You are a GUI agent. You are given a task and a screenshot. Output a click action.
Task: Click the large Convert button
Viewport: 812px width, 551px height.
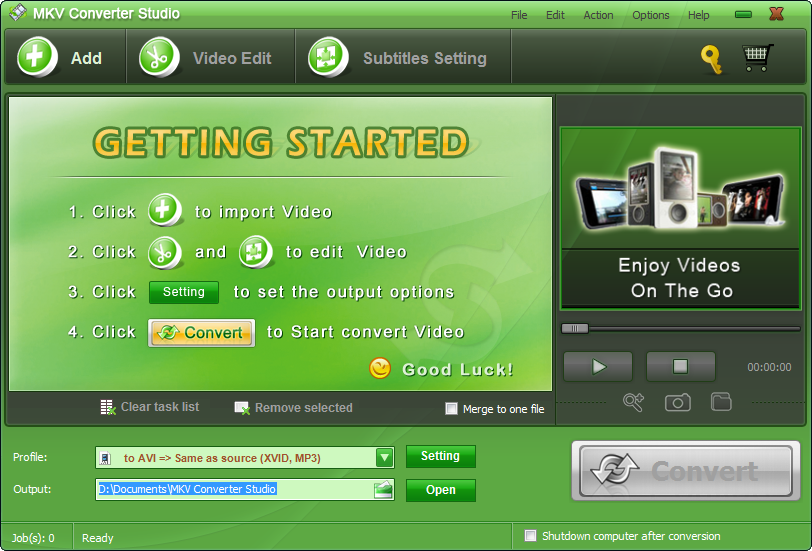[x=686, y=471]
